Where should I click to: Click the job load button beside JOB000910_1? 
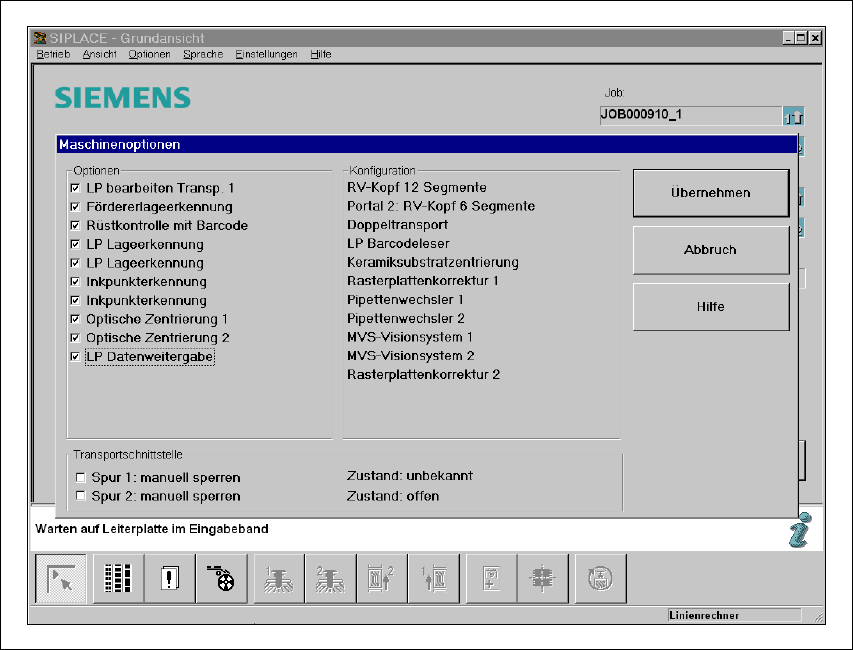coord(793,116)
